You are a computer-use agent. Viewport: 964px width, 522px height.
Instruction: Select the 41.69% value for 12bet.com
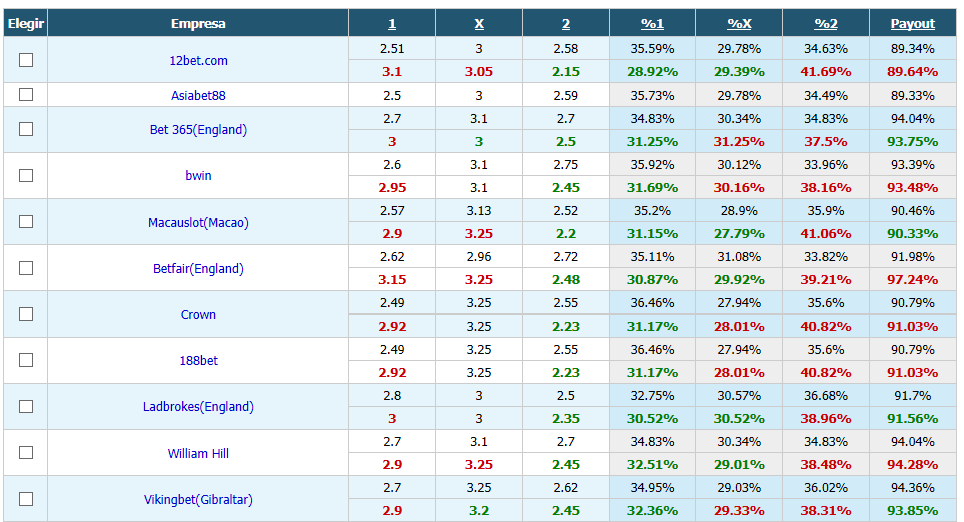pos(826,71)
